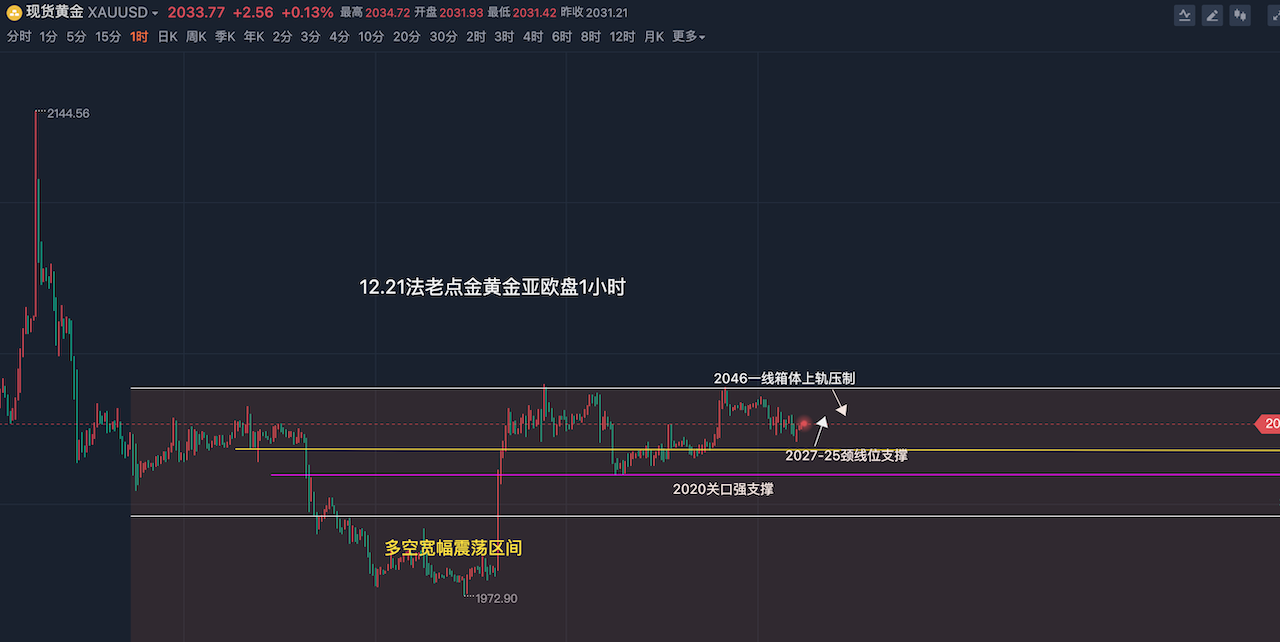Image resolution: width=1280 pixels, height=642 pixels.
Task: Select the 30分 timeframe
Action: 443,37
